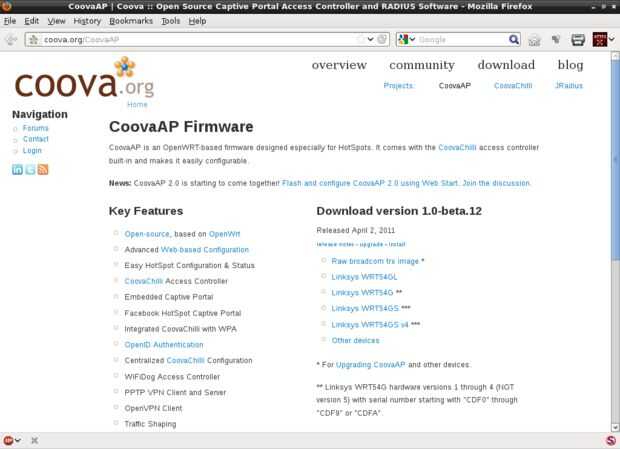The width and height of the screenshot is (620, 449).
Task: Go to the overview site section
Action: pyautogui.click(x=339, y=65)
